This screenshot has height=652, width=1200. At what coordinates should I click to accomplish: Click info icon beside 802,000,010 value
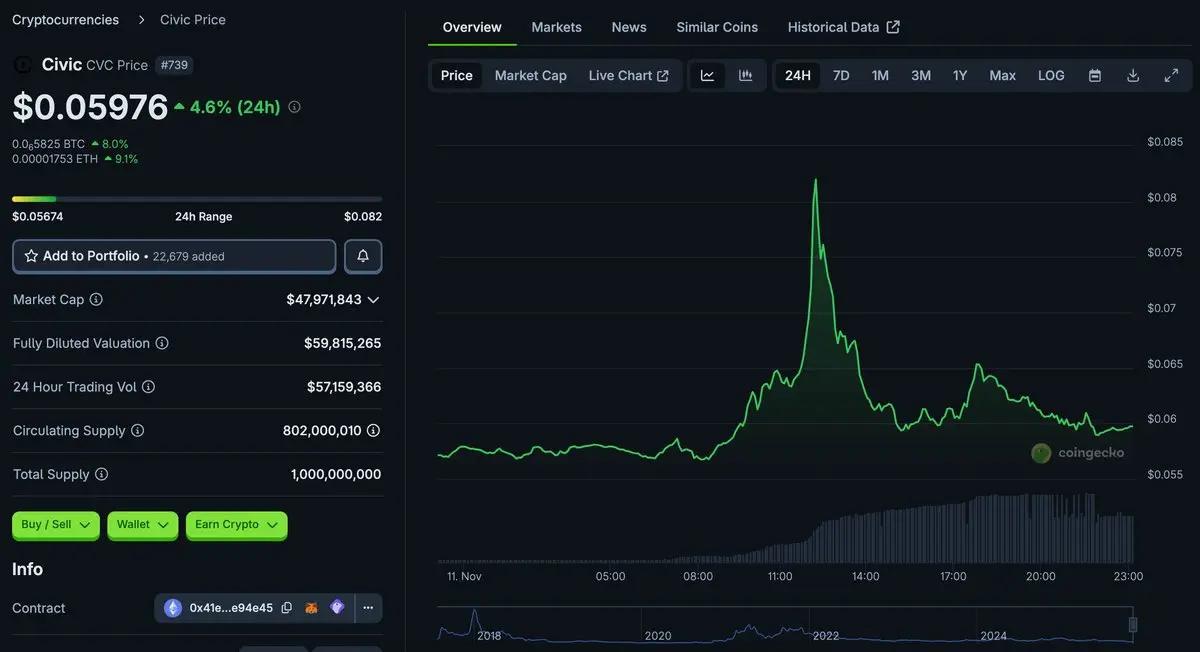(x=373, y=431)
